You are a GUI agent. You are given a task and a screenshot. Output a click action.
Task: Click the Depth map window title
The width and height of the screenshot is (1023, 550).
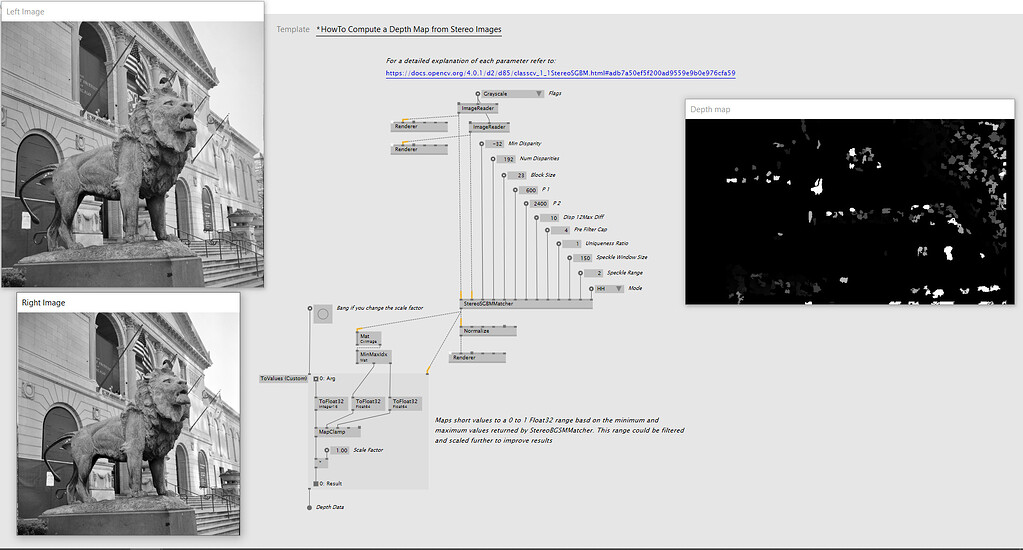coord(710,110)
